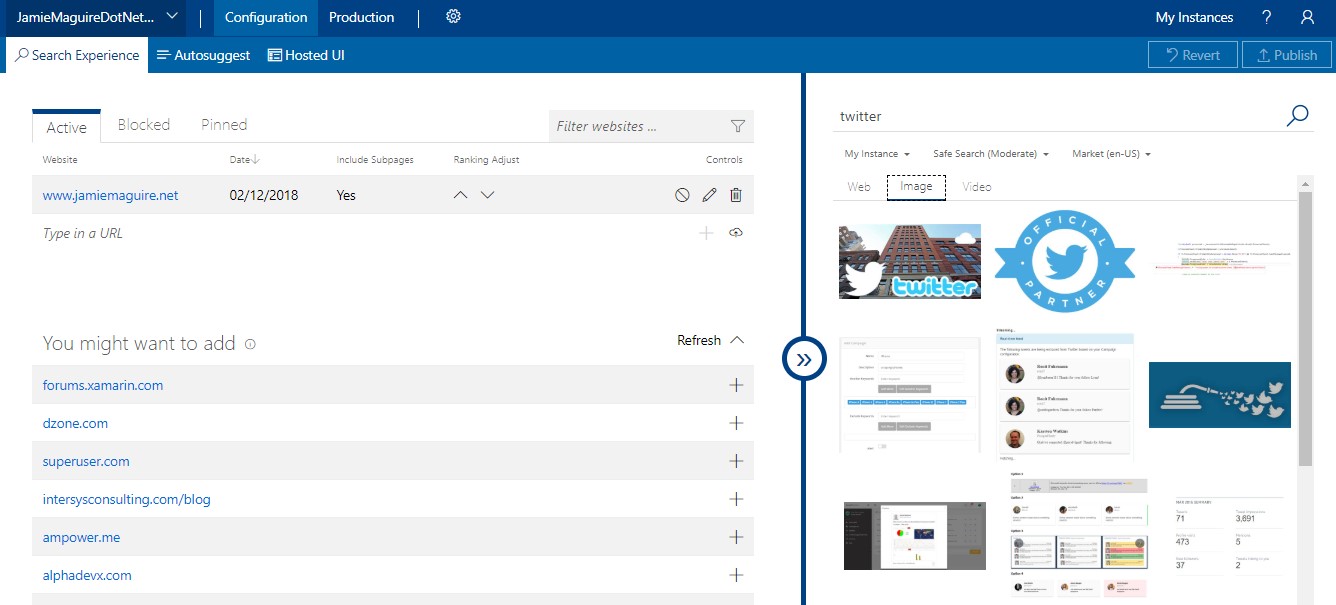Add intersysconsulting.com/blog with its plus icon

point(737,499)
